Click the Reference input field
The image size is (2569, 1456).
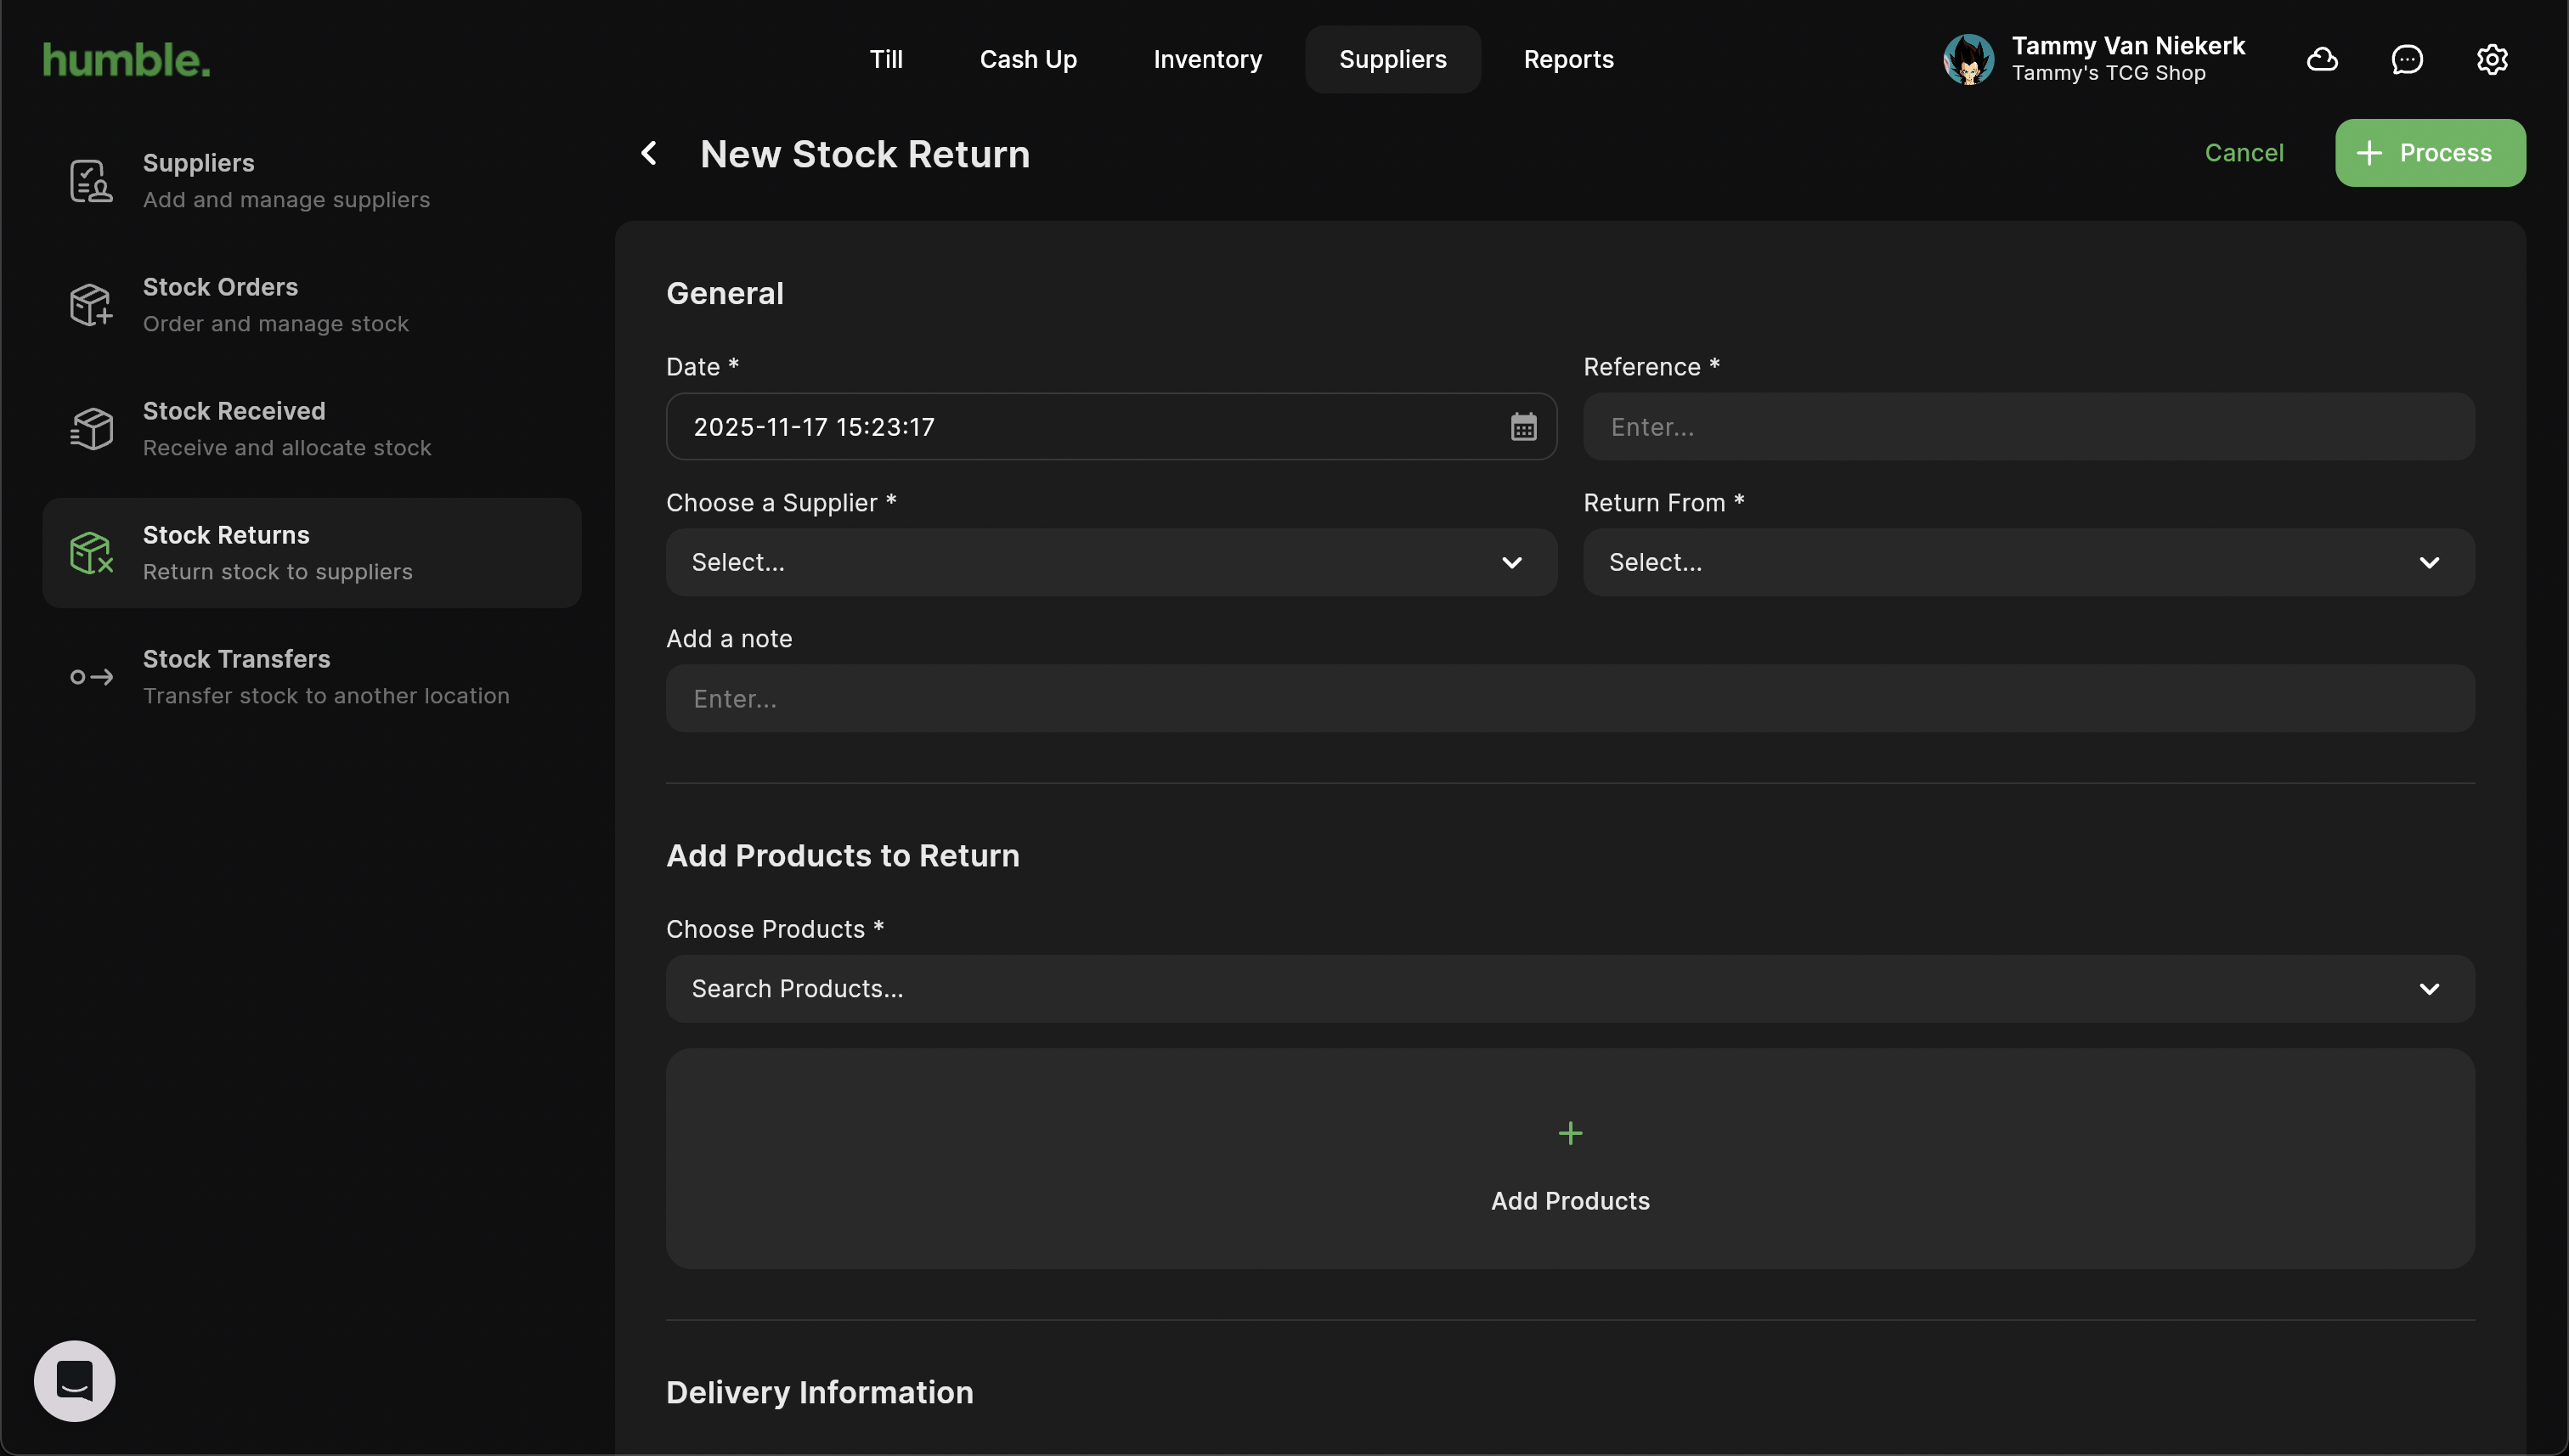(x=2028, y=427)
